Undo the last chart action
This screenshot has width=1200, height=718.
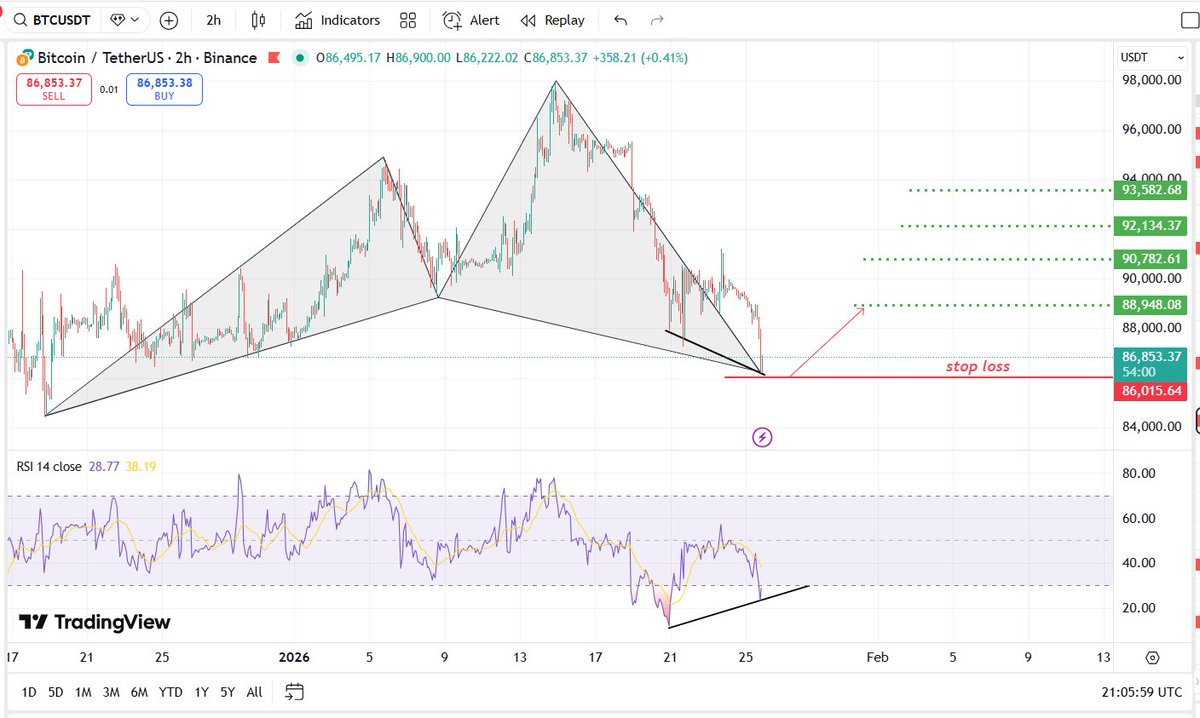coord(621,20)
